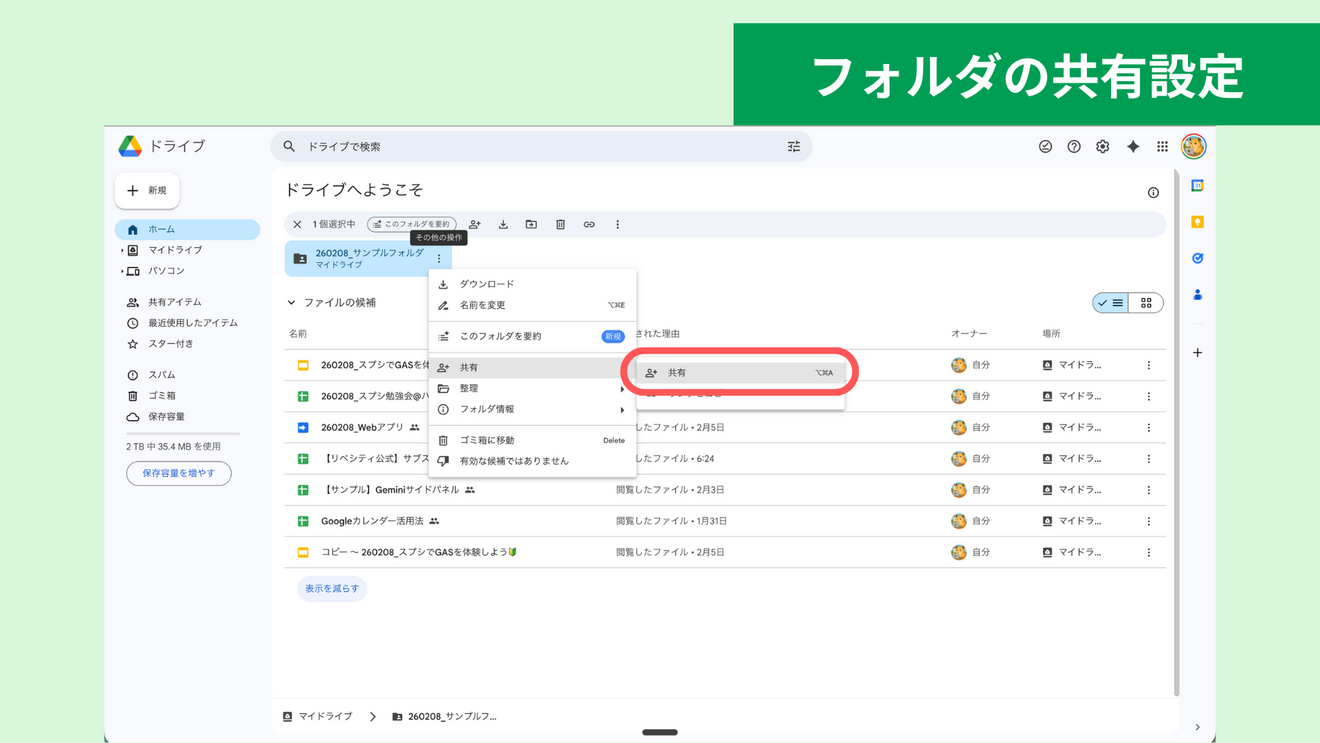Select file 【リベシティ公式】サブス row
The image size is (1320, 743).
click(725, 459)
